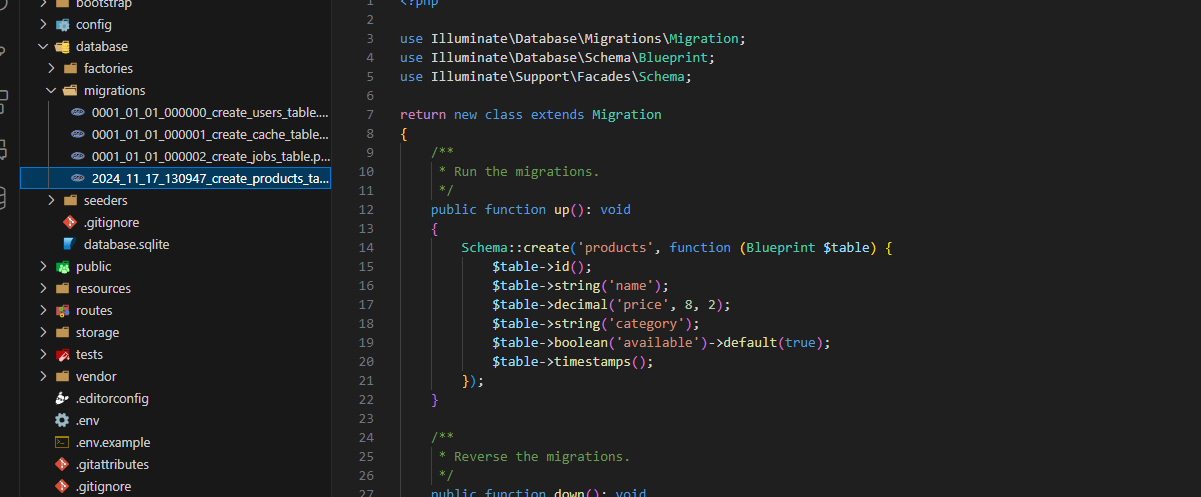Expand the config folder chevron
Image resolution: width=1201 pixels, height=497 pixels.
click(43, 24)
